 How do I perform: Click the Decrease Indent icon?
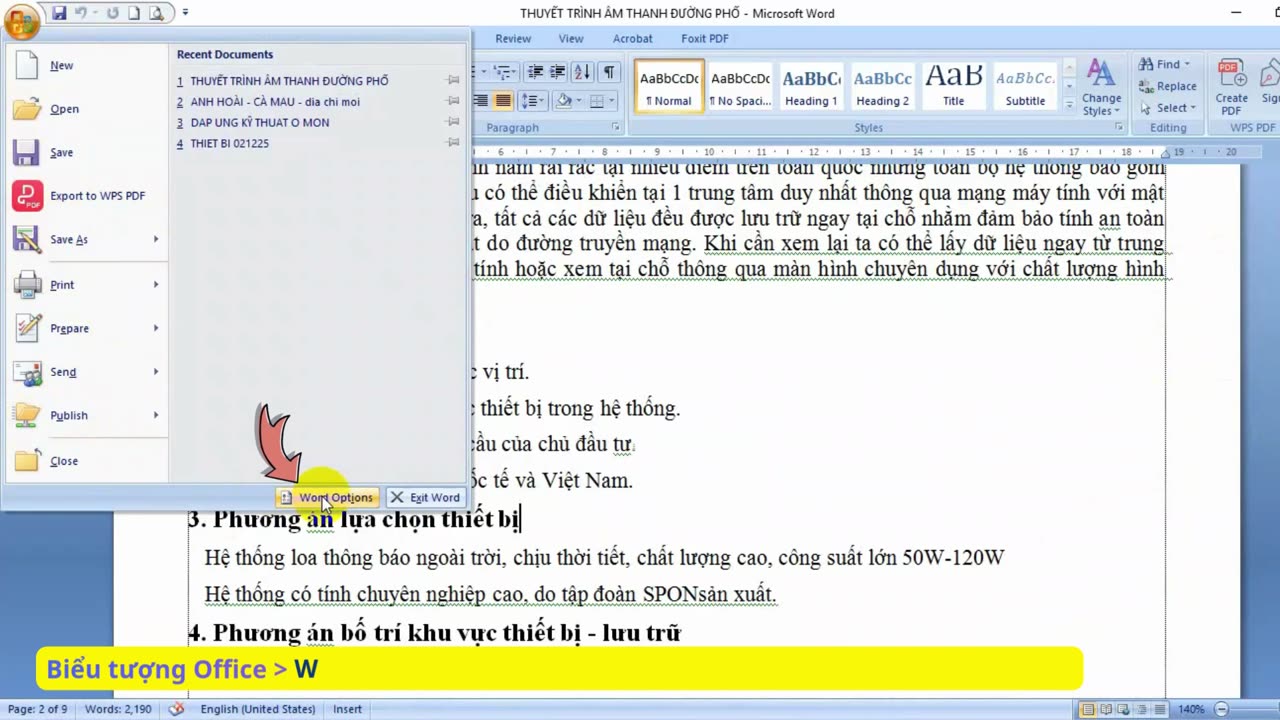point(536,72)
